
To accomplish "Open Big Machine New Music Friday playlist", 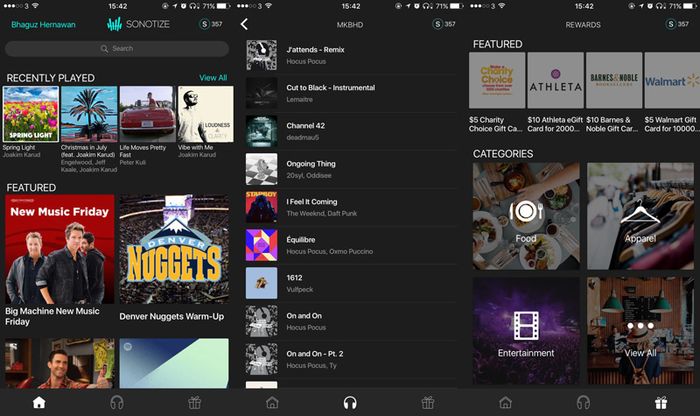I will (x=60, y=249).
